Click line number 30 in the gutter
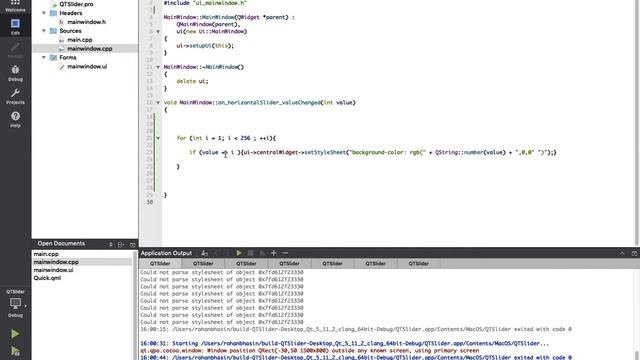This screenshot has height=360, width=640. point(150,202)
